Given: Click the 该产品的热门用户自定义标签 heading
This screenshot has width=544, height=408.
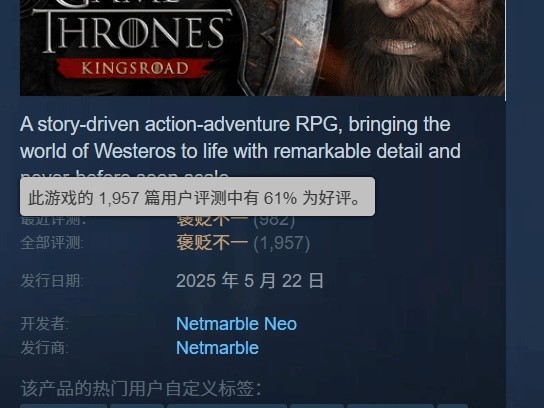Looking at the screenshot, I should click(x=141, y=388).
